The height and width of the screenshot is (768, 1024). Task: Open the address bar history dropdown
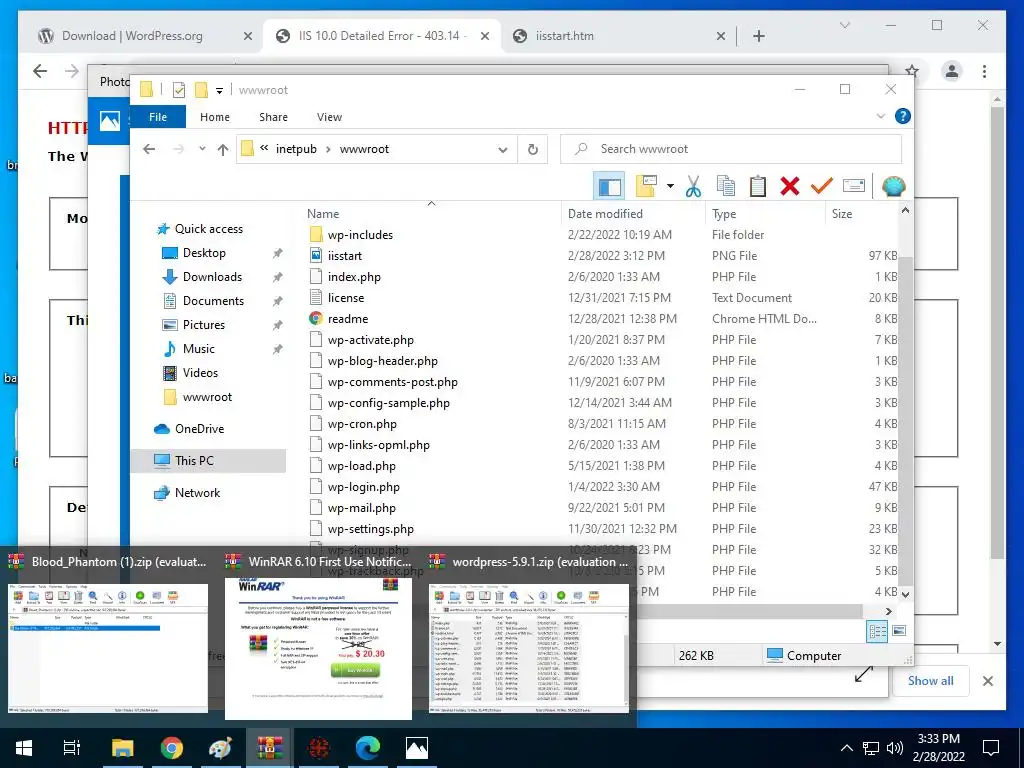[503, 150]
